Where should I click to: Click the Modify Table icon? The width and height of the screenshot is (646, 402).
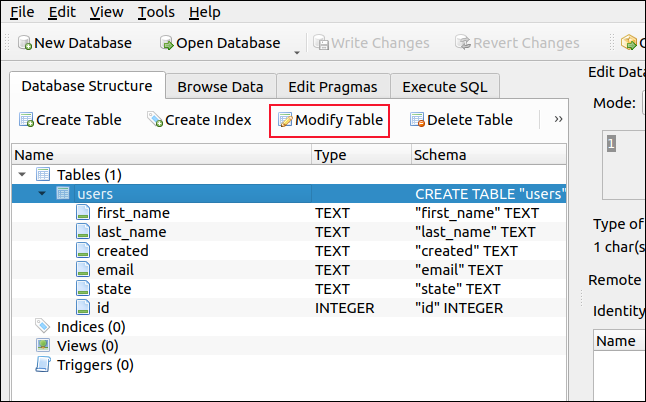(x=285, y=120)
